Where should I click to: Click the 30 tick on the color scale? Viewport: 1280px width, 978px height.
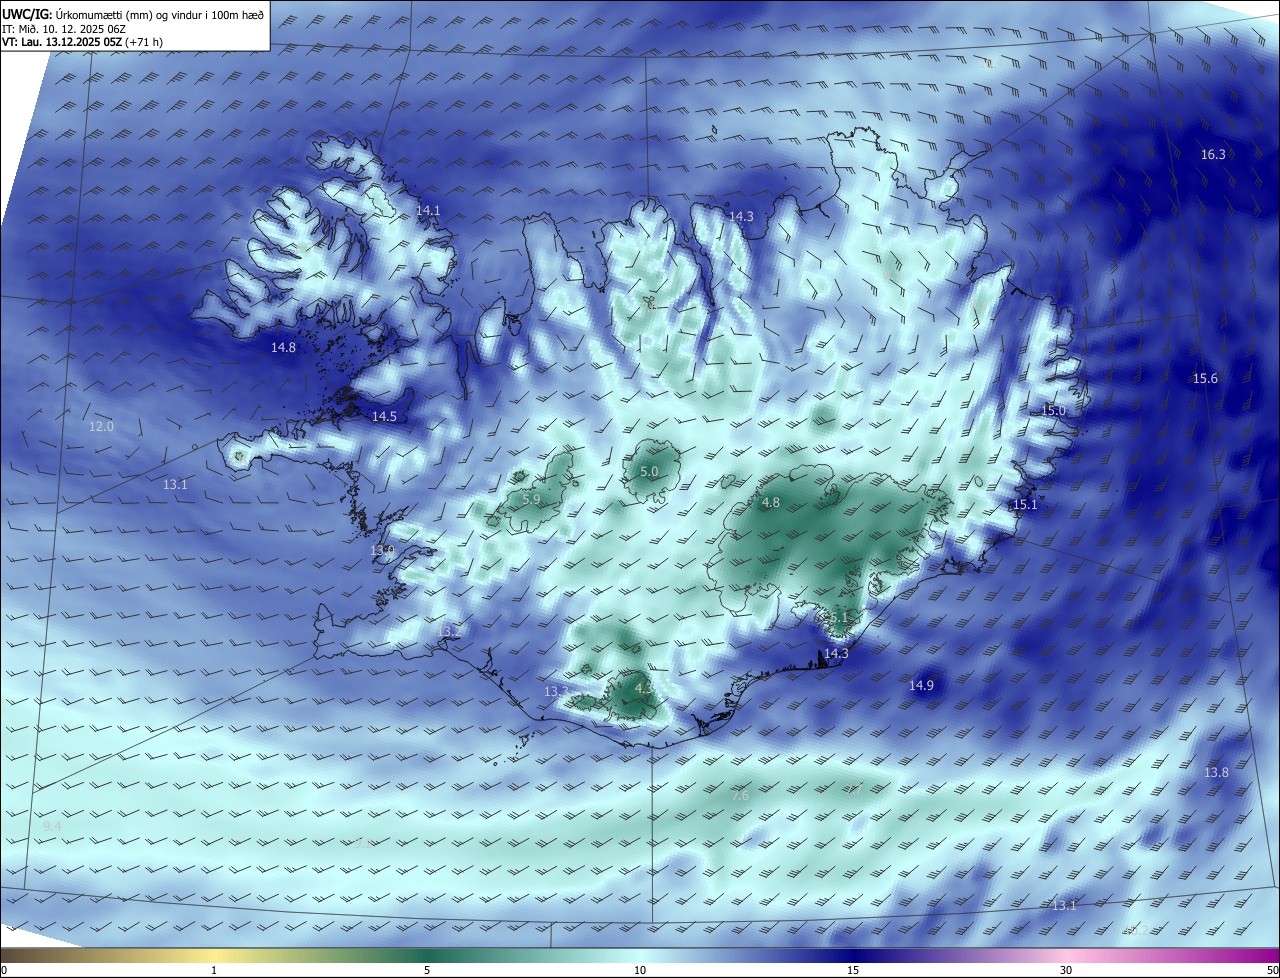(1066, 970)
